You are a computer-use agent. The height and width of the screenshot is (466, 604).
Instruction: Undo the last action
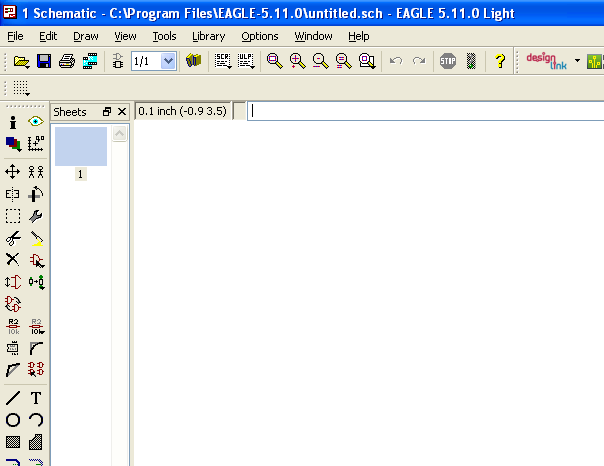(396, 61)
